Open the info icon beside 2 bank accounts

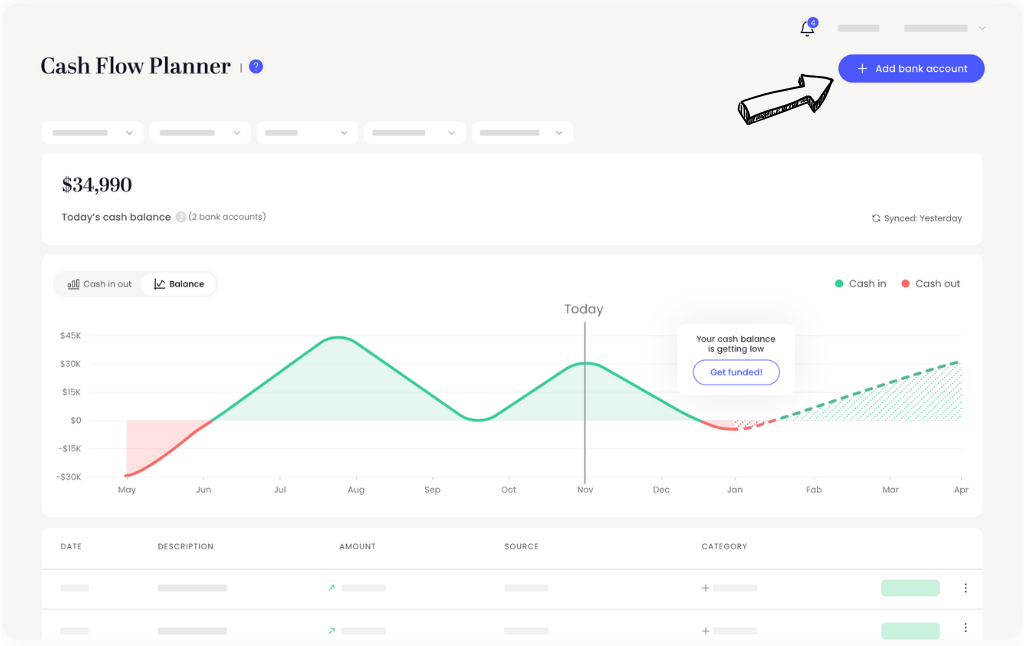(180, 217)
